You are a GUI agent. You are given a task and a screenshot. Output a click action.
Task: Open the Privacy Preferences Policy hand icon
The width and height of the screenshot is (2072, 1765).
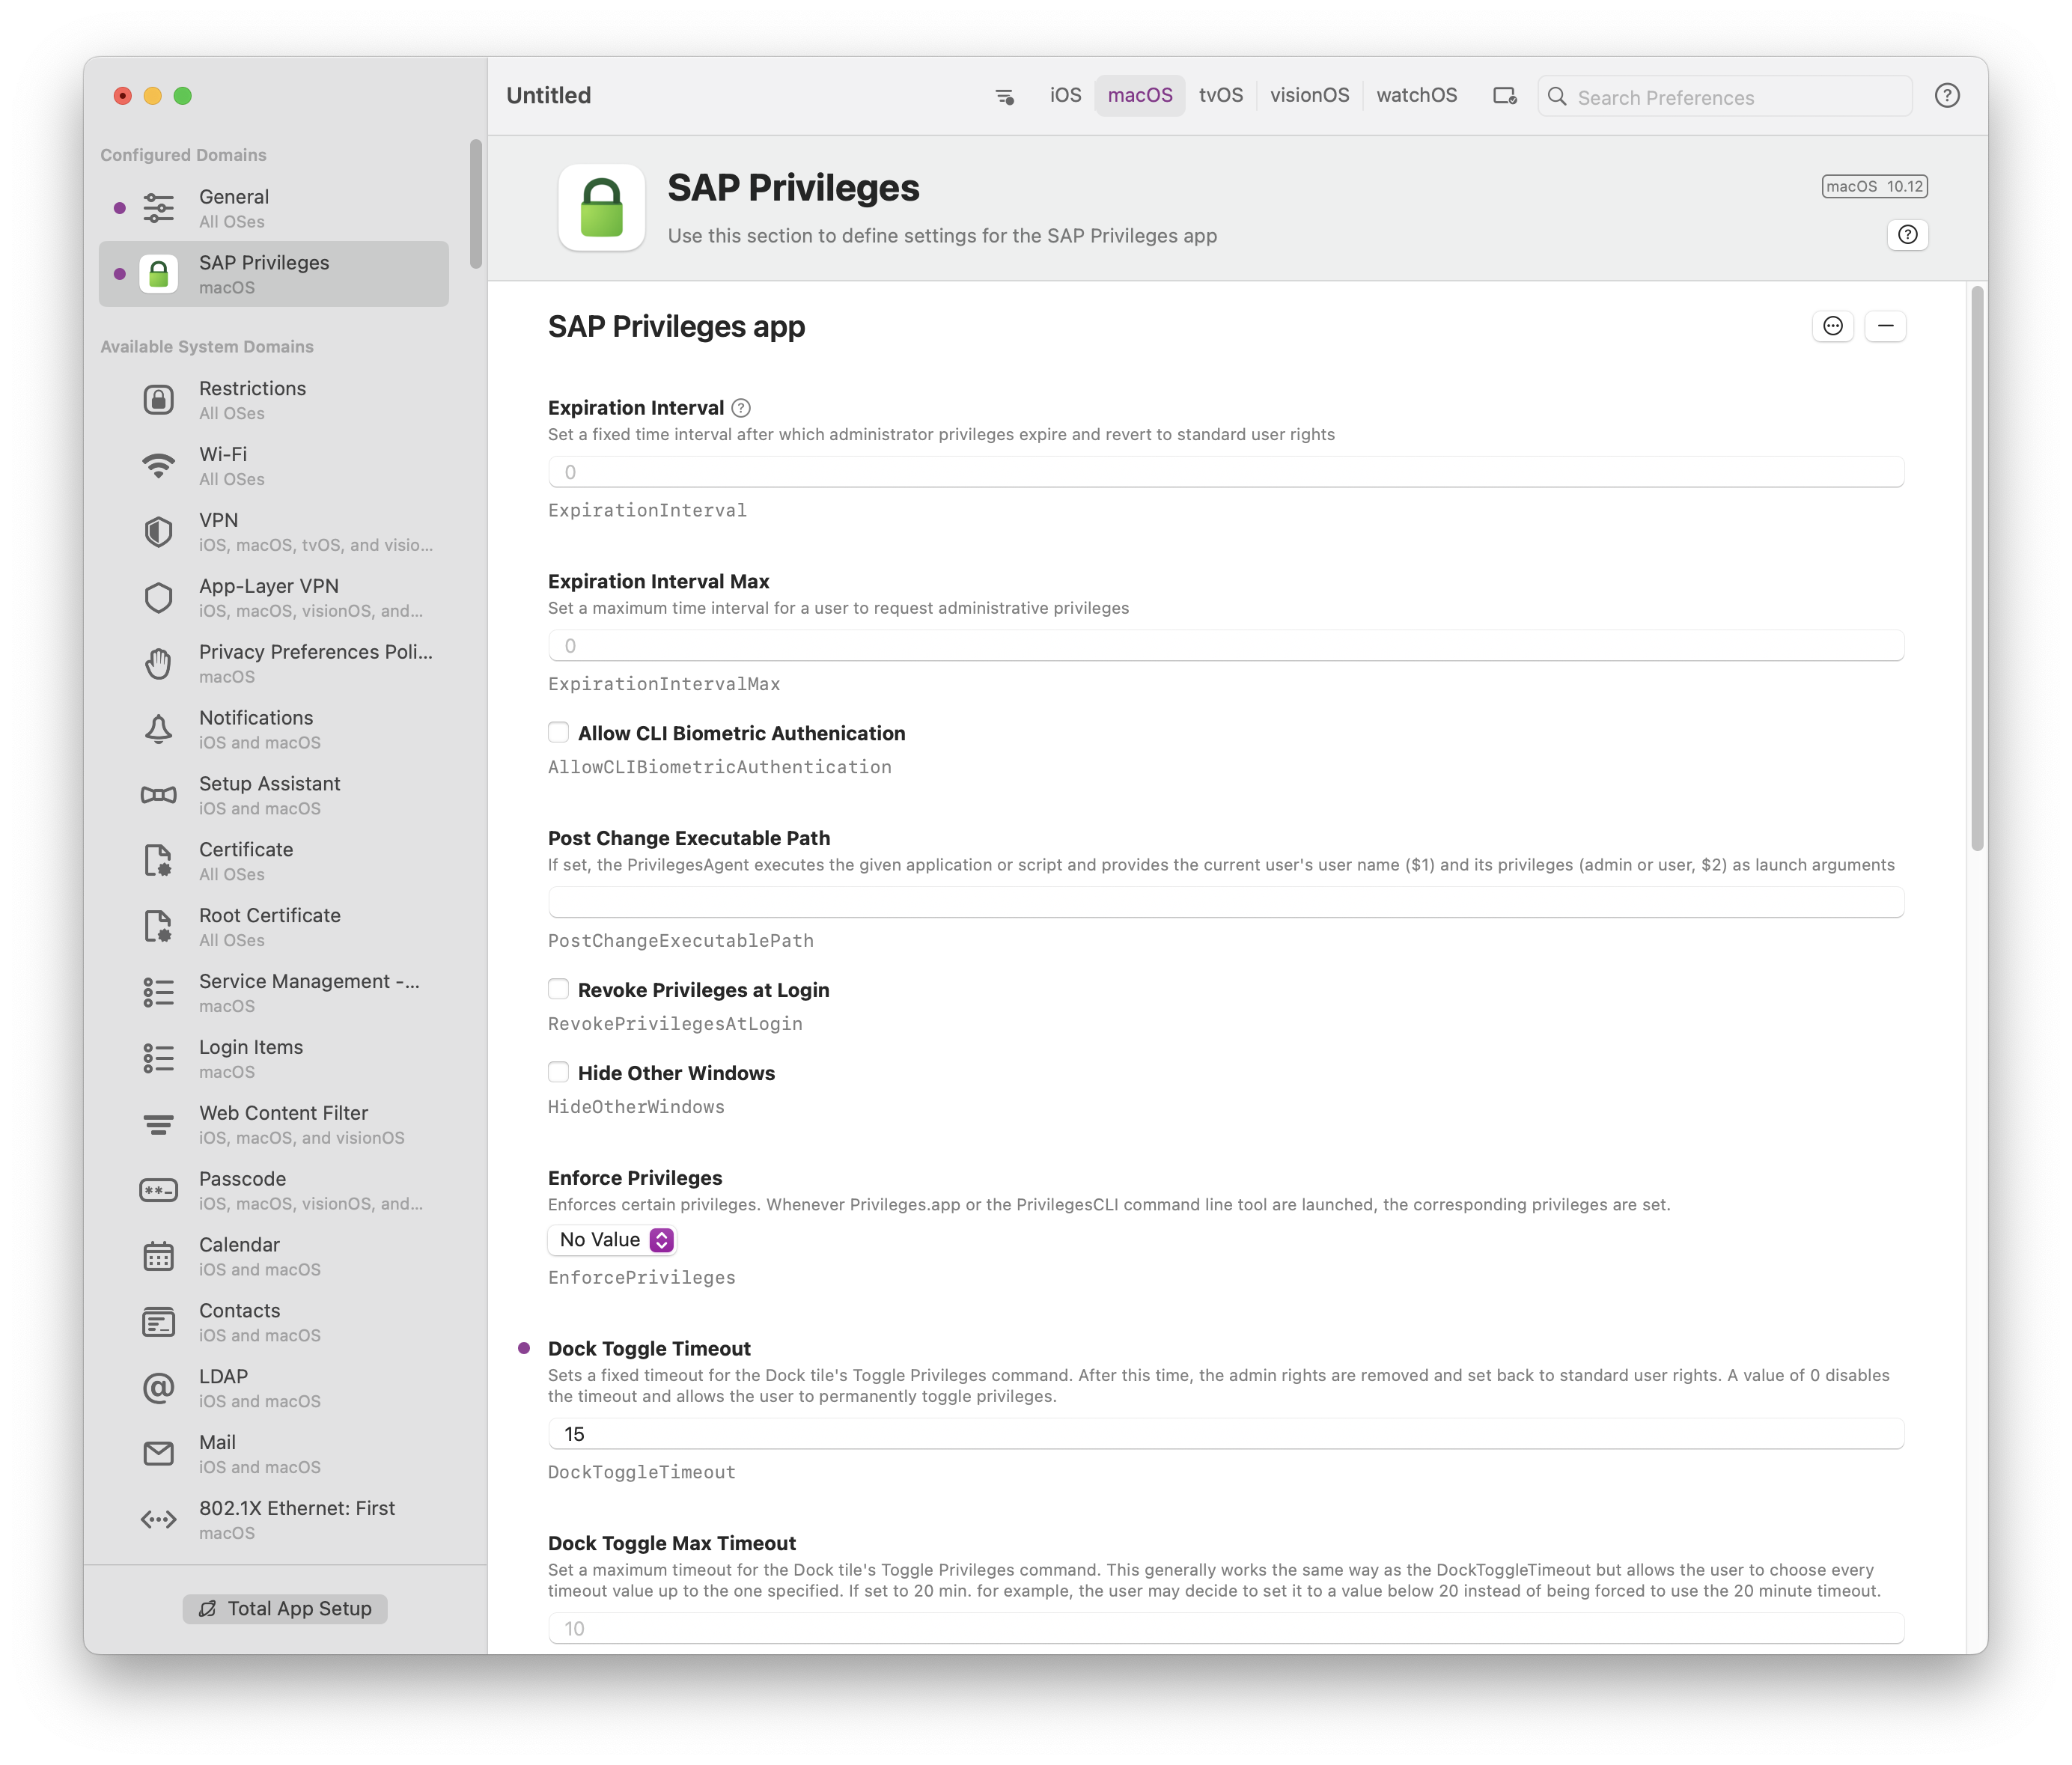click(x=158, y=663)
